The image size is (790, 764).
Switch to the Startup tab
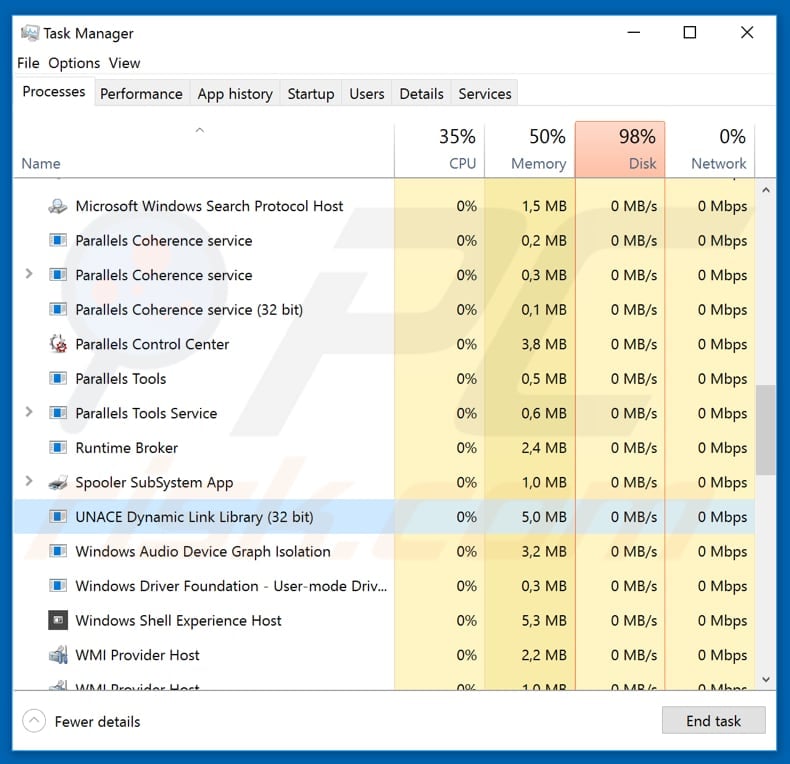point(311,94)
